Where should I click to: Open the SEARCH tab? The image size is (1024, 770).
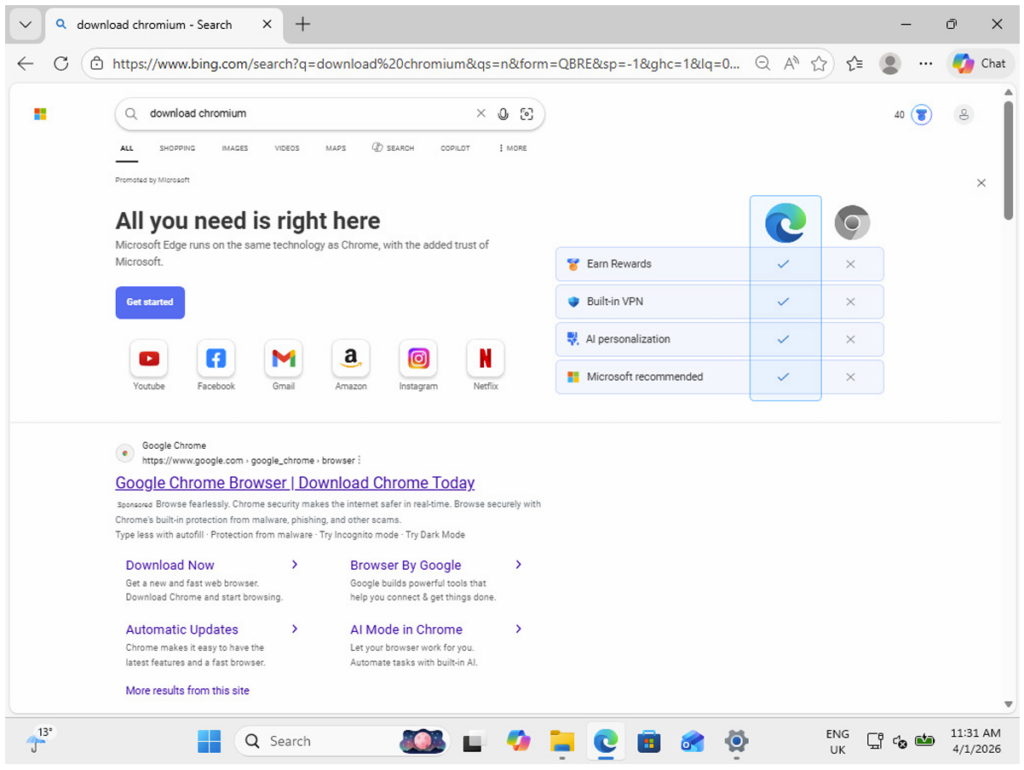[393, 148]
